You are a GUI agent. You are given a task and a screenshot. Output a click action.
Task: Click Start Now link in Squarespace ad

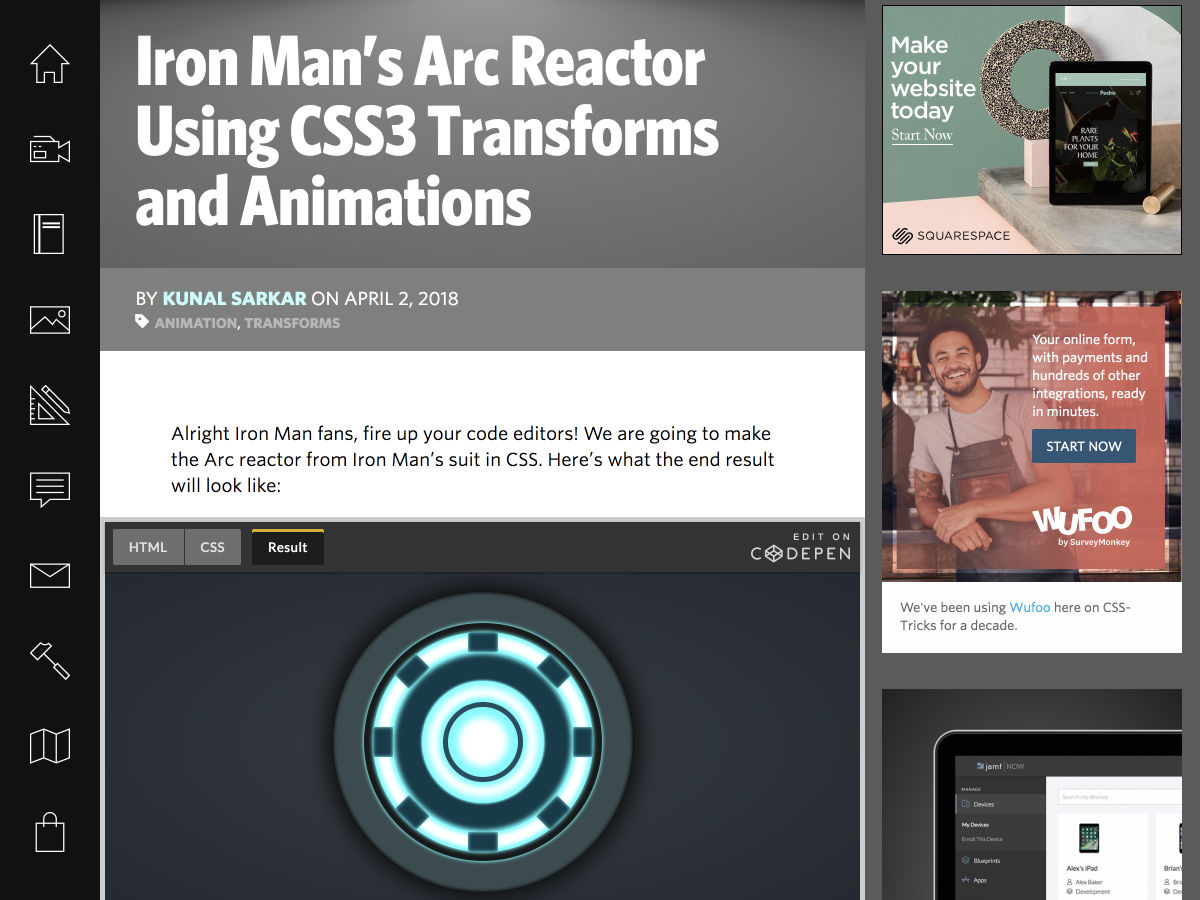[x=922, y=135]
